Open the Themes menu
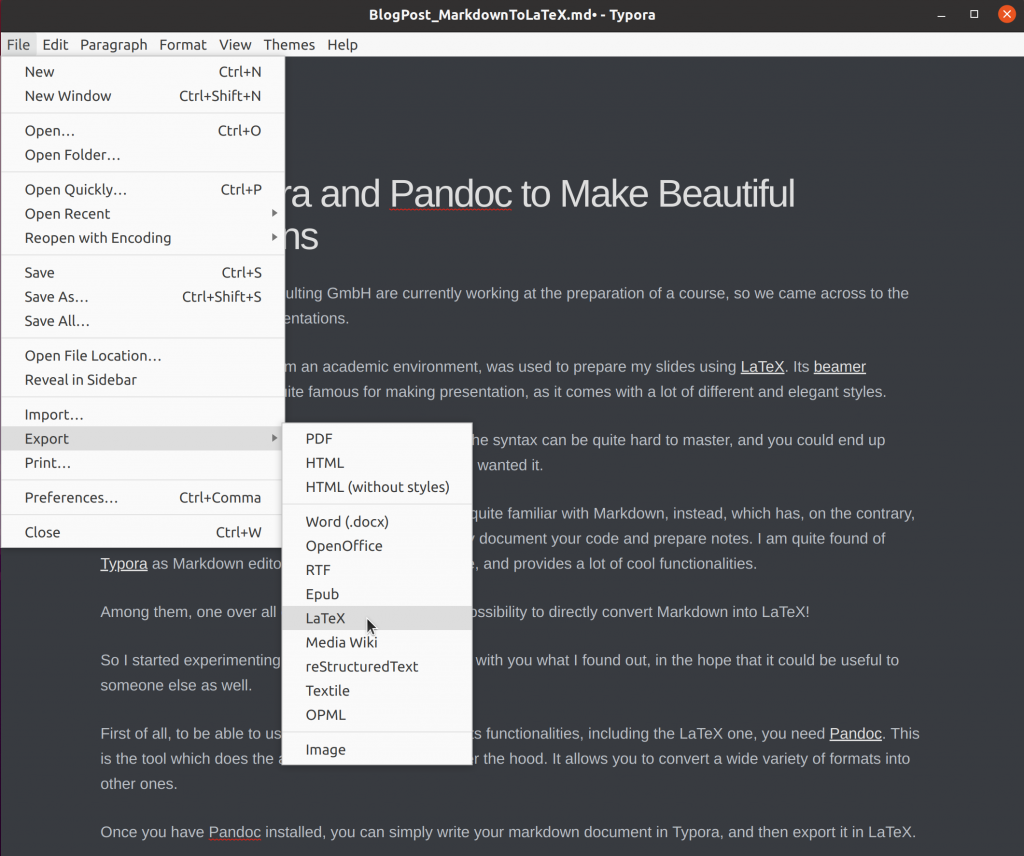Image resolution: width=1024 pixels, height=856 pixels. 289,44
